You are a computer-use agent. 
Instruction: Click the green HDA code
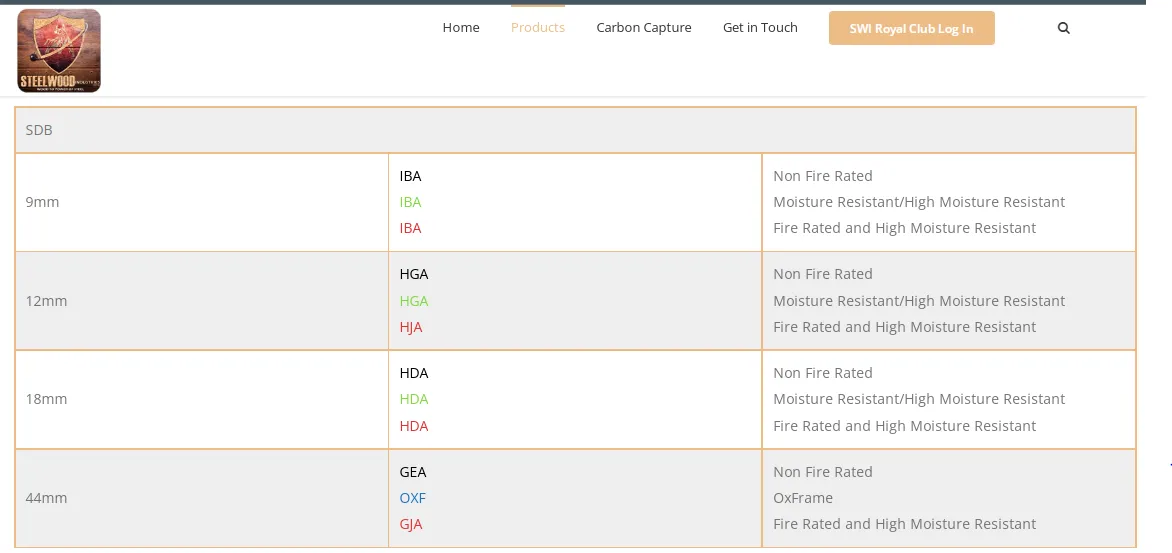[x=413, y=399]
